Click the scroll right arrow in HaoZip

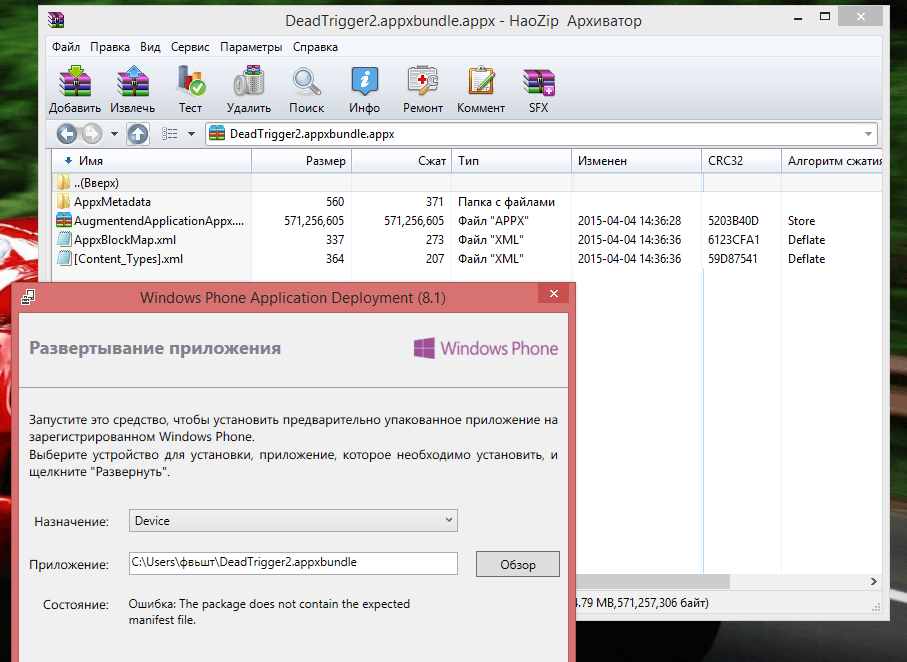873,581
